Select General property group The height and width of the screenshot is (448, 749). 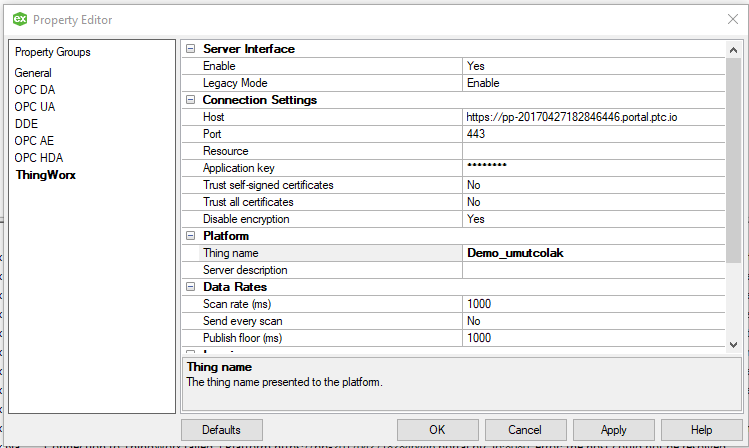click(33, 73)
